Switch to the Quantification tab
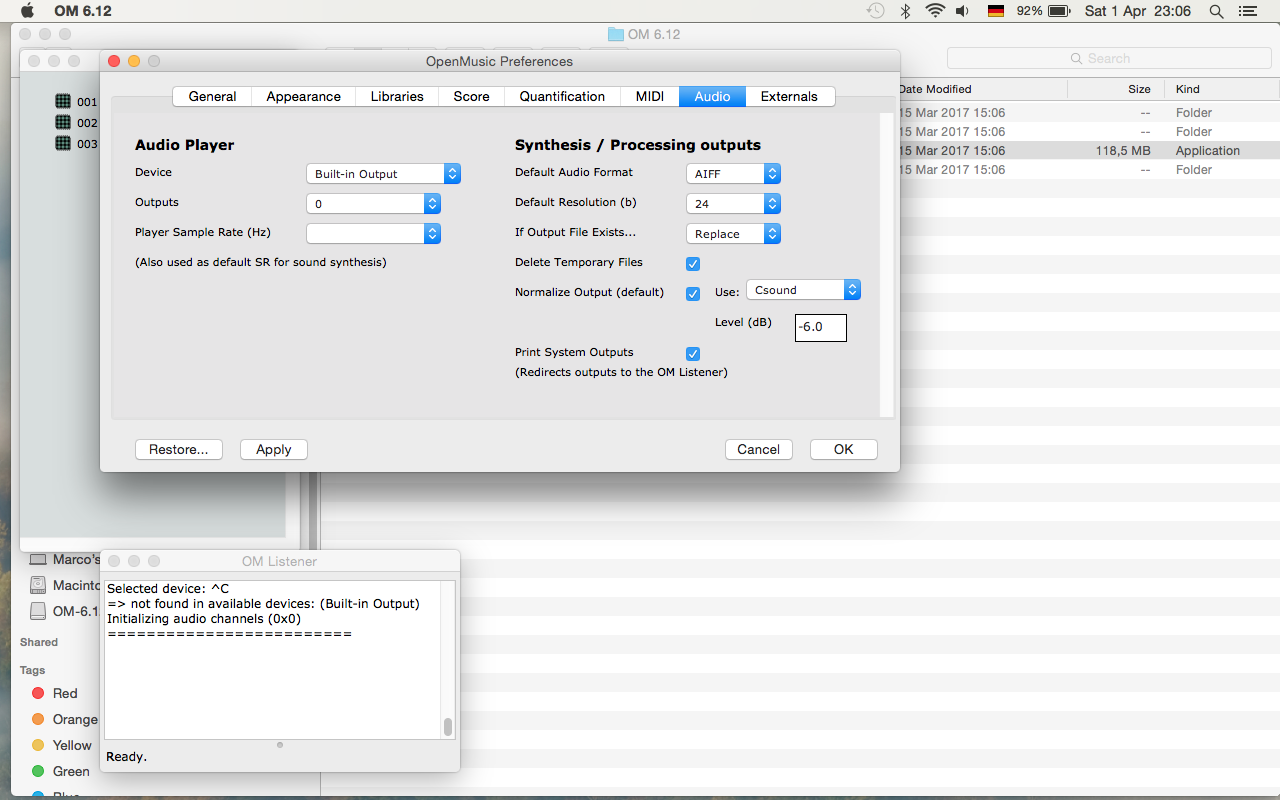The height and width of the screenshot is (800, 1280). 562,96
